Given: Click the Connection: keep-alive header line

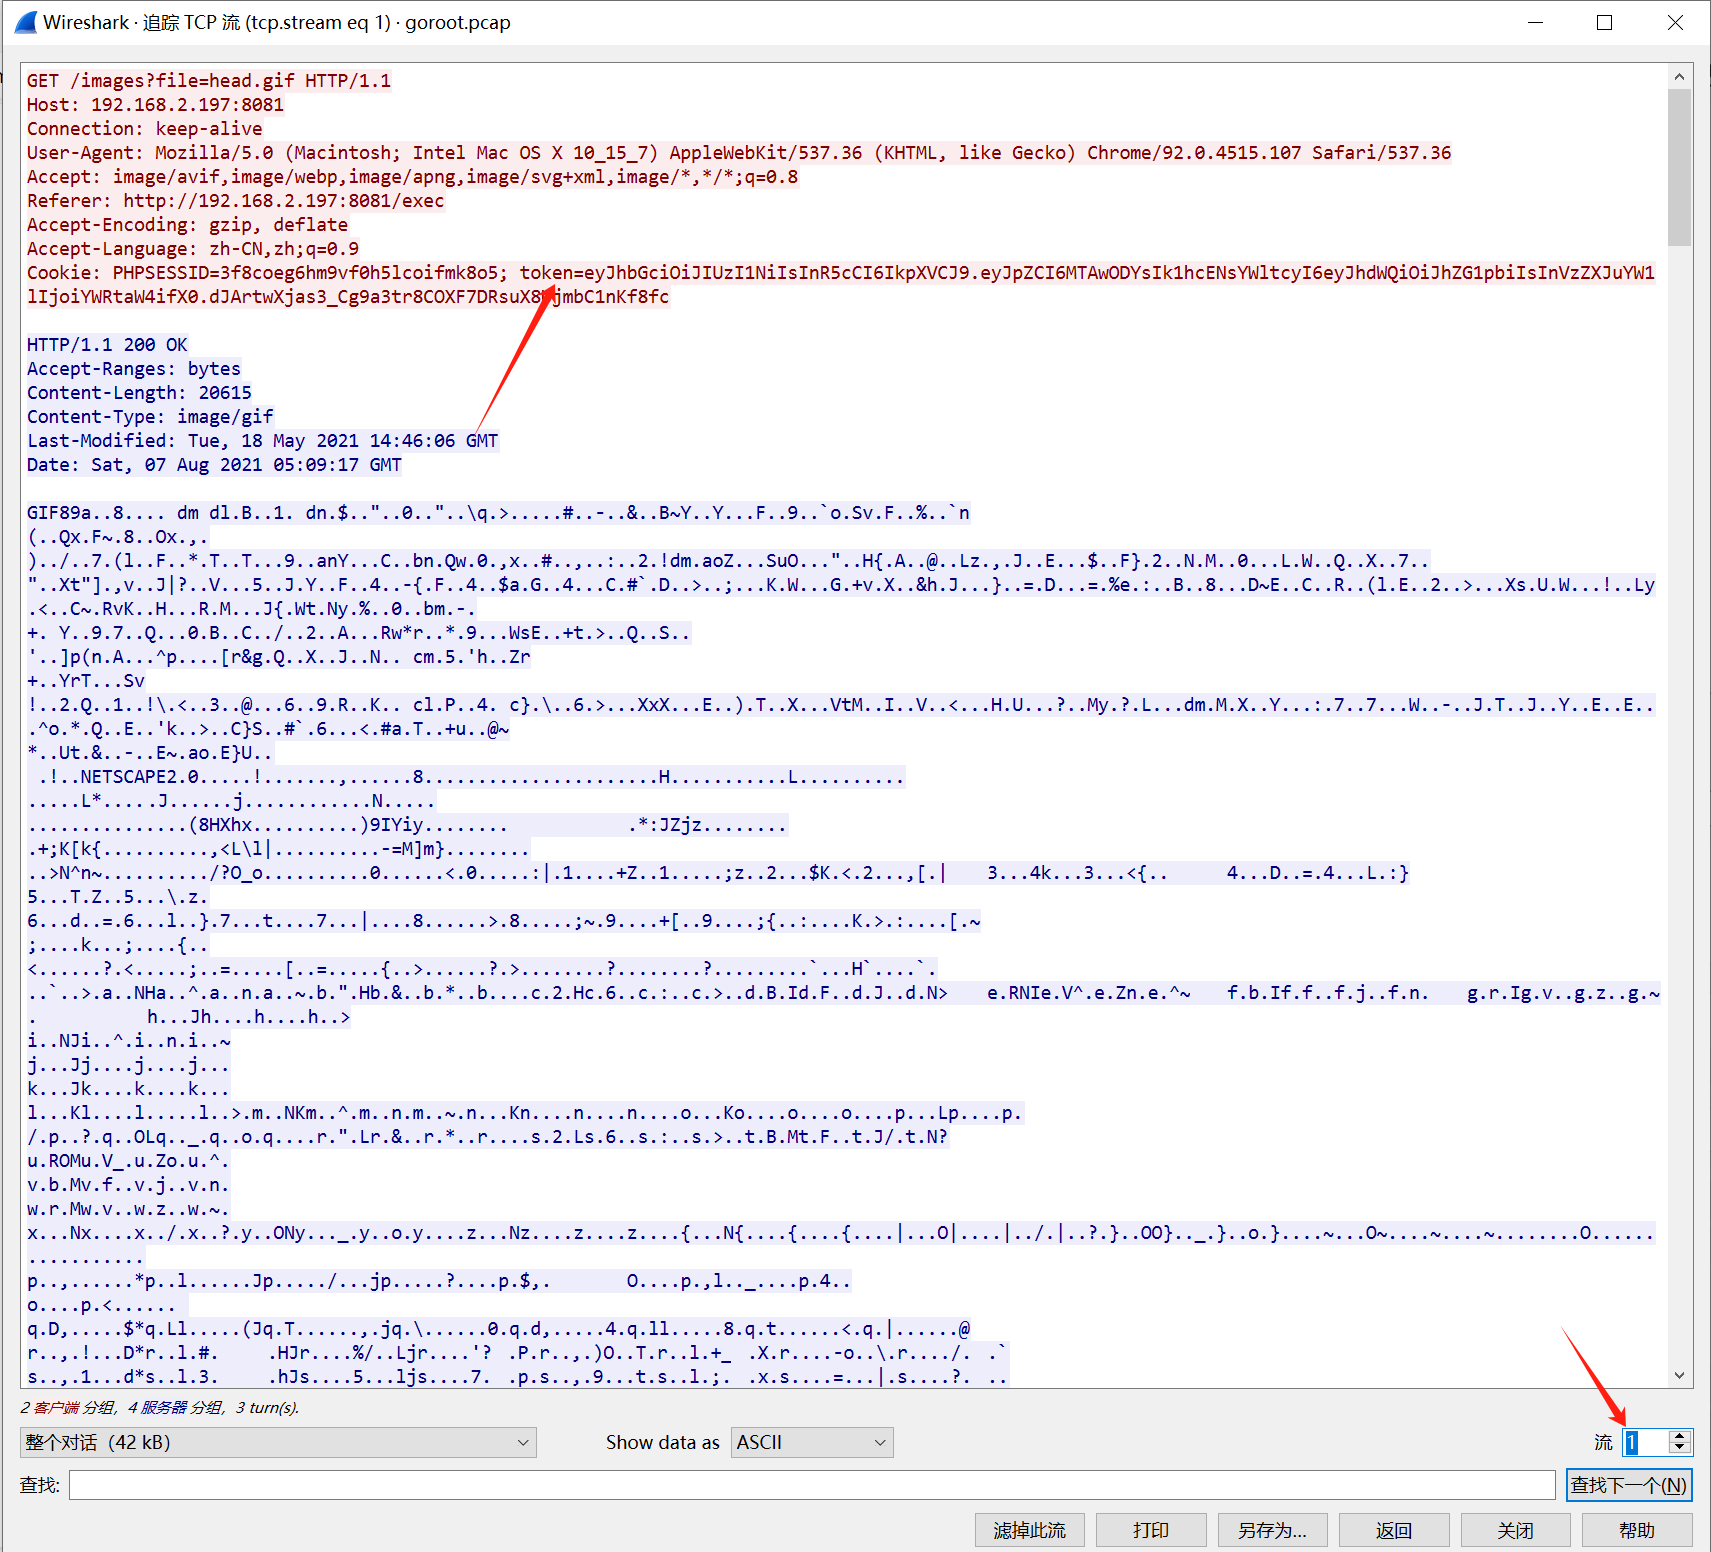Looking at the screenshot, I should pos(145,129).
